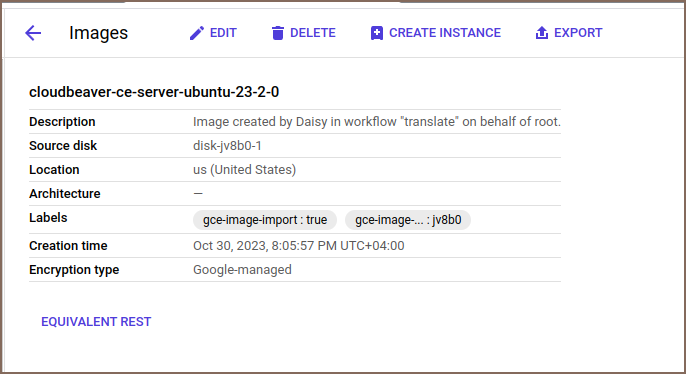Viewport: 686px width, 374px height.
Task: Click the creation time value
Action: click(298, 246)
